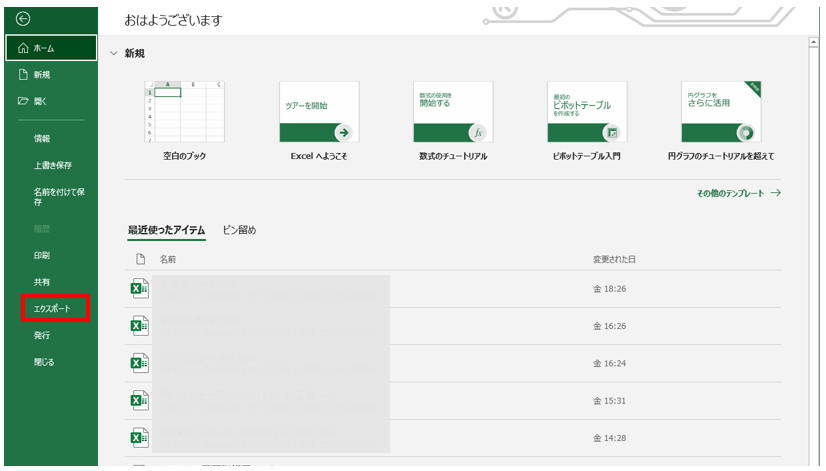This screenshot has height=471, width=826.
Task: Select 新規 in the sidebar
Action: click(x=41, y=75)
